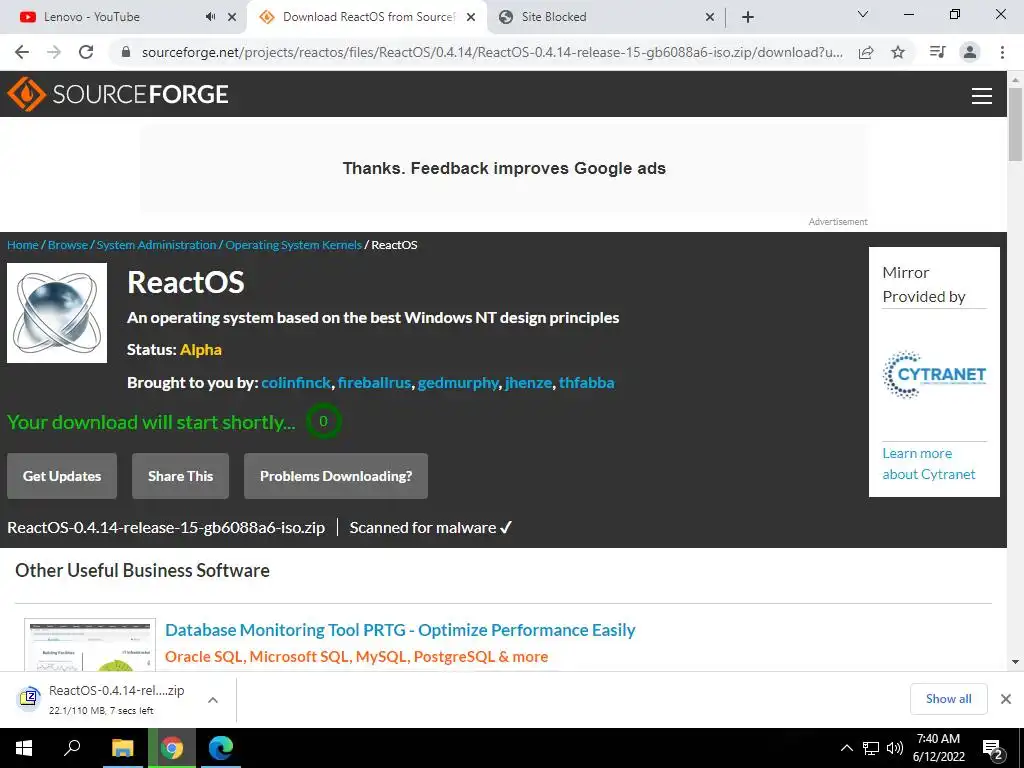Click the address bar URL
This screenshot has width=1024, height=768.
pos(492,52)
